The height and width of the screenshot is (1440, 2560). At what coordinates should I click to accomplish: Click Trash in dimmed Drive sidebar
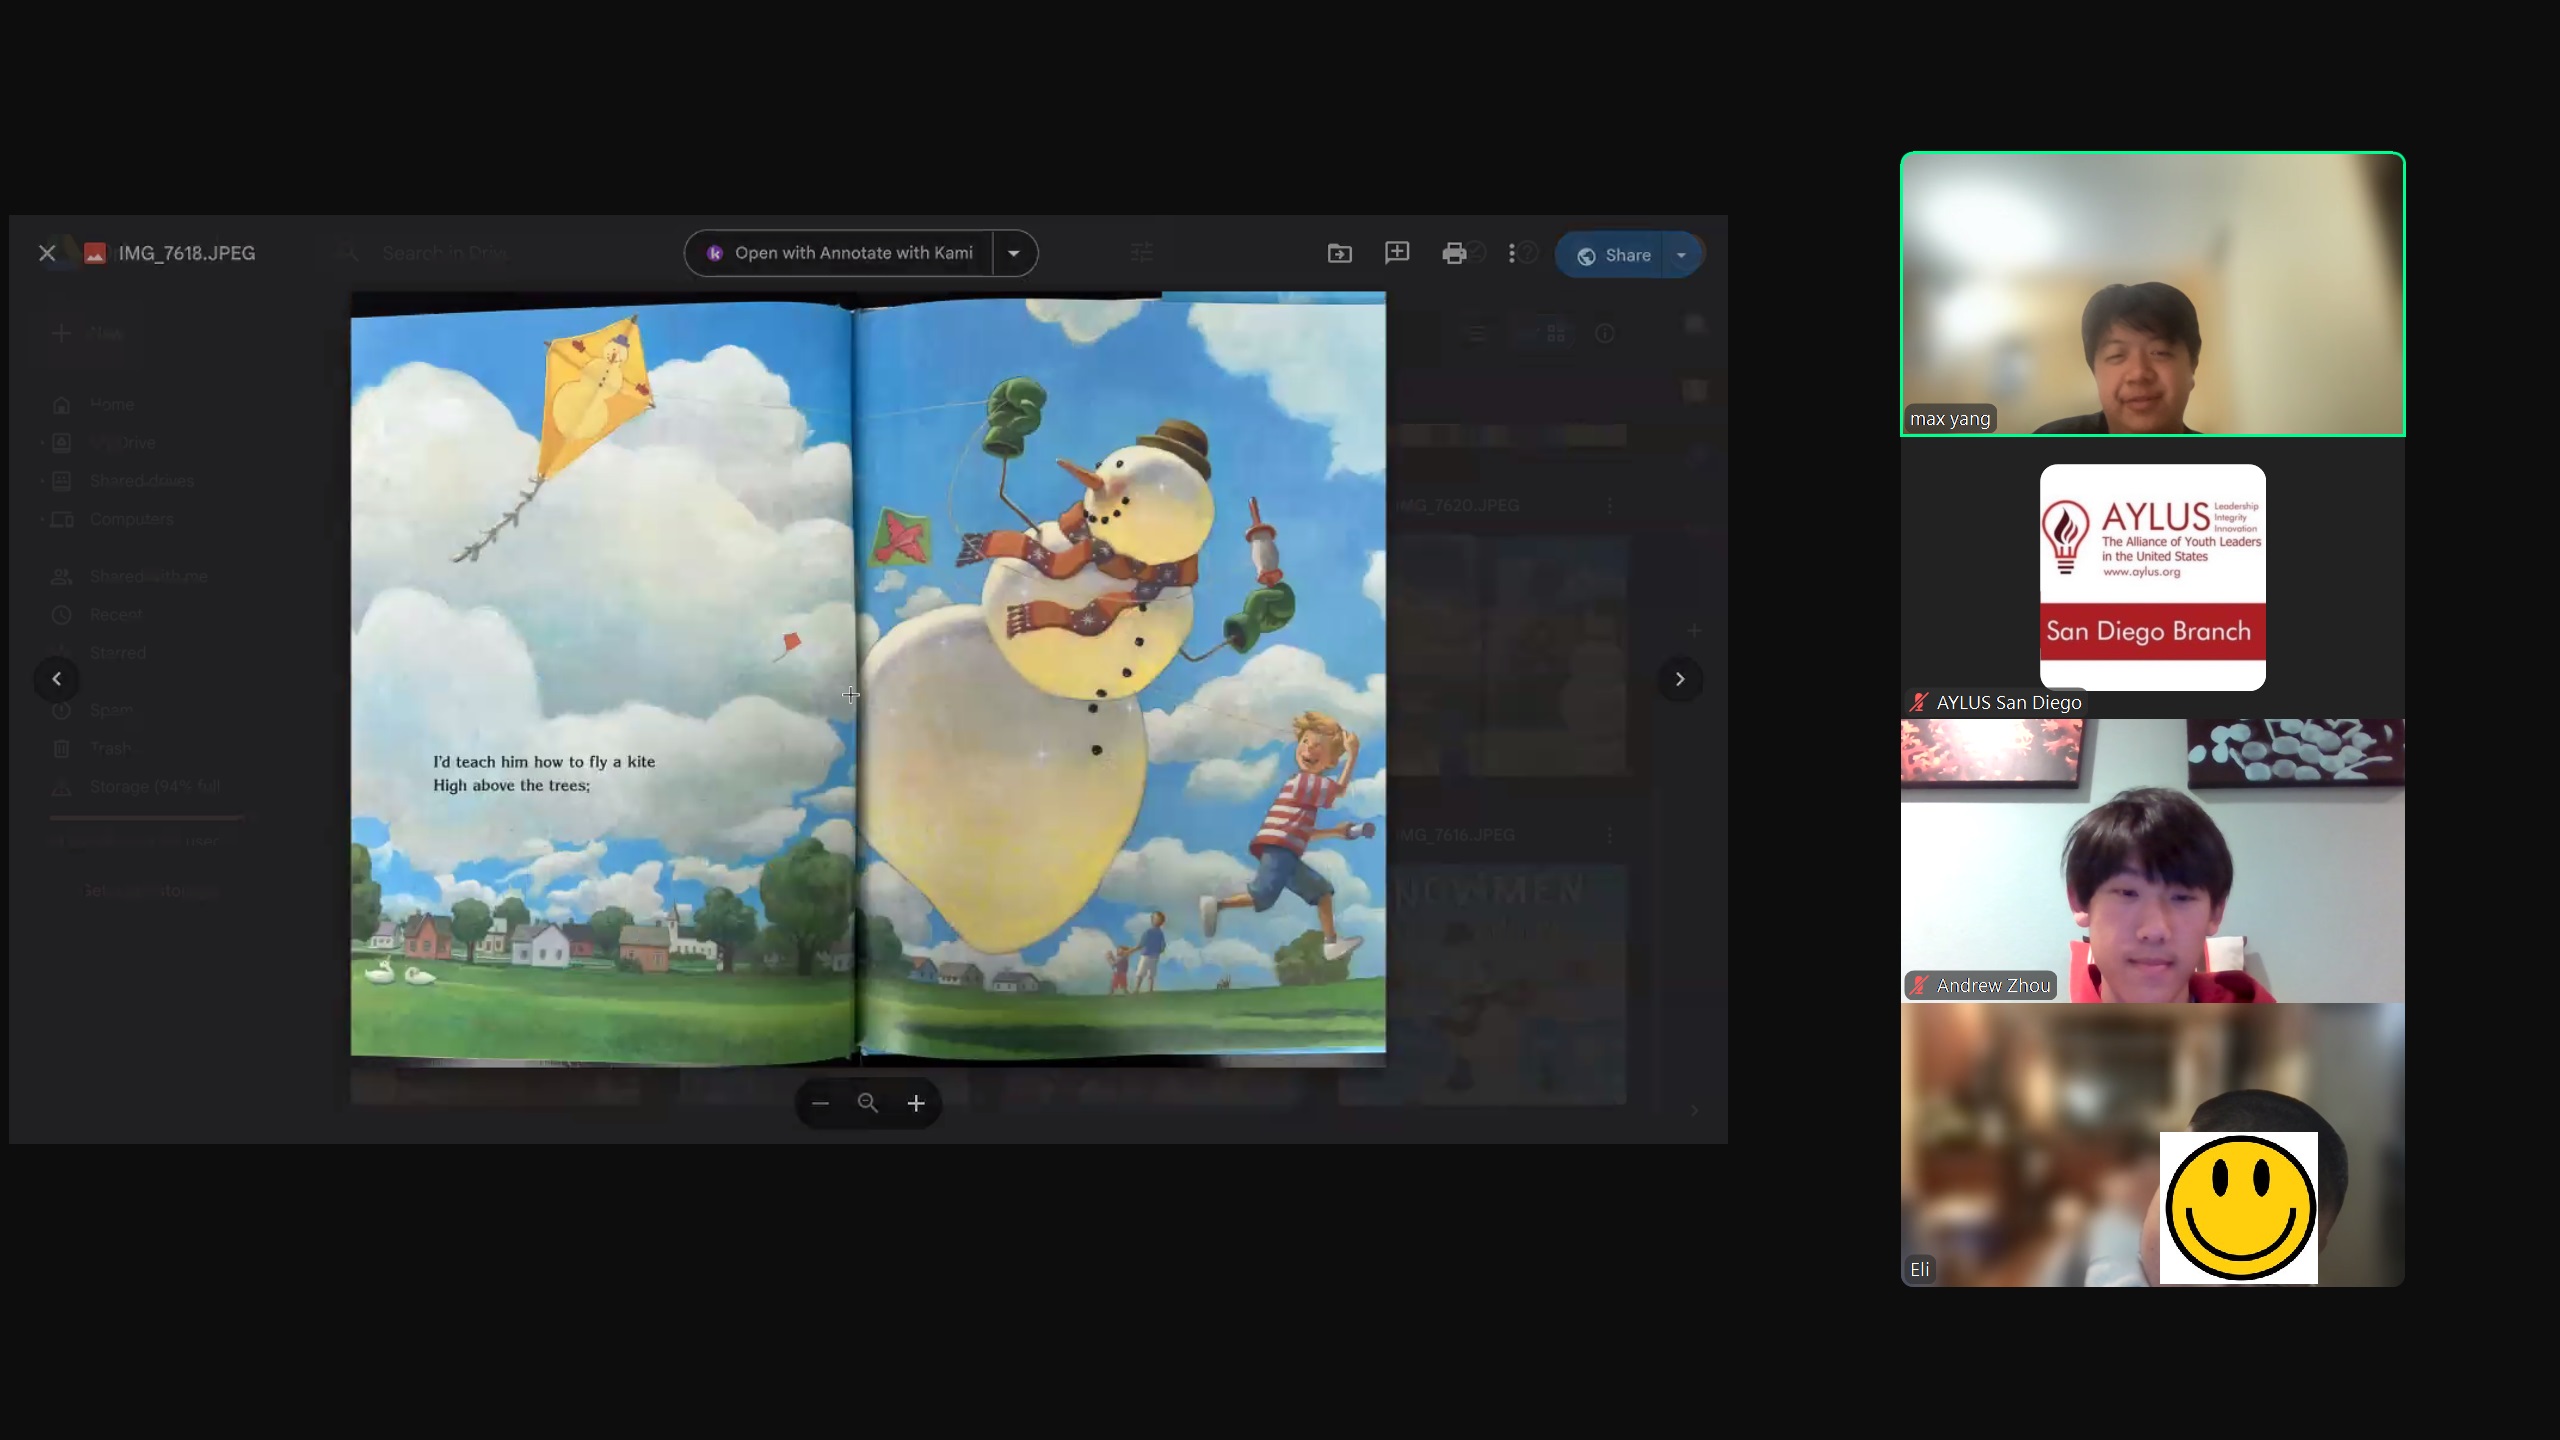pyautogui.click(x=111, y=748)
